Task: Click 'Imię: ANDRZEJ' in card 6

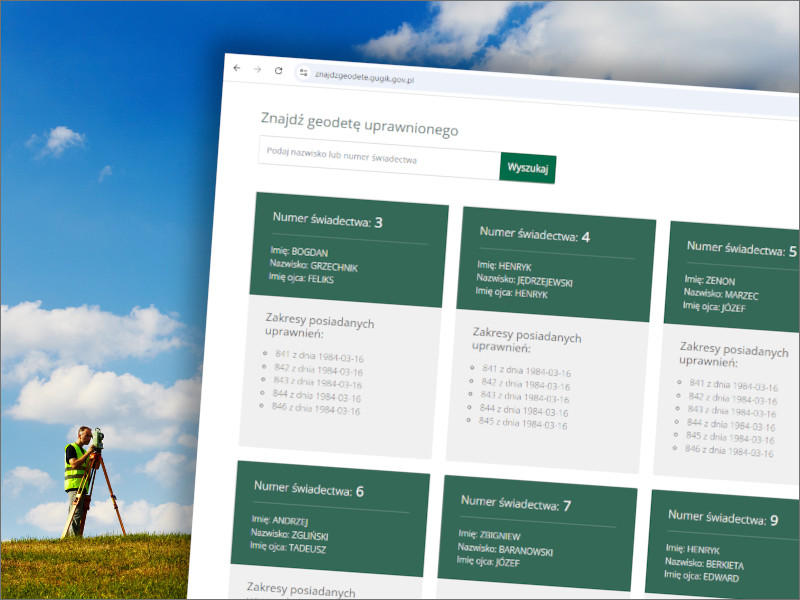Action: coord(280,520)
